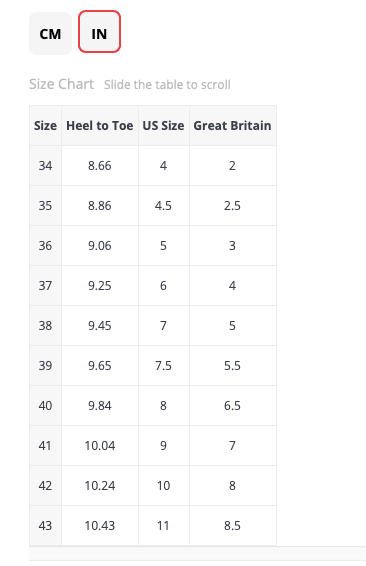Select size 34 row label
Image resolution: width=366 pixels, height=566 pixels.
(45, 166)
